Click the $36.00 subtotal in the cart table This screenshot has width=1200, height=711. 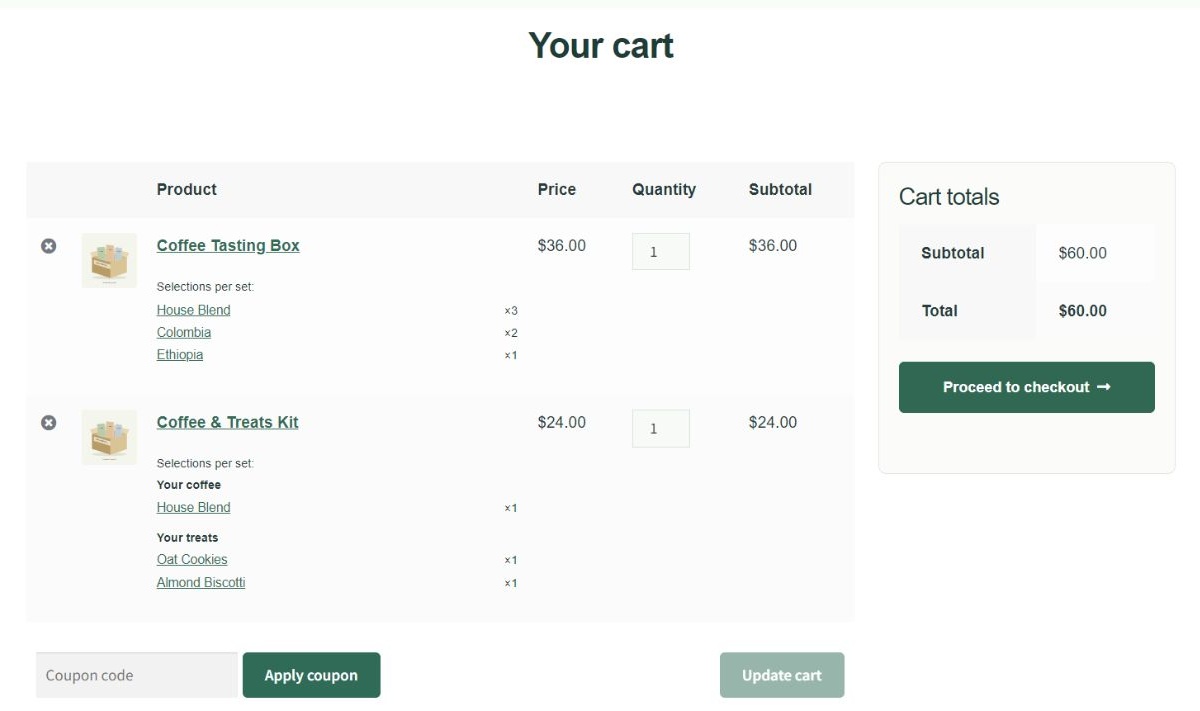[x=773, y=246]
